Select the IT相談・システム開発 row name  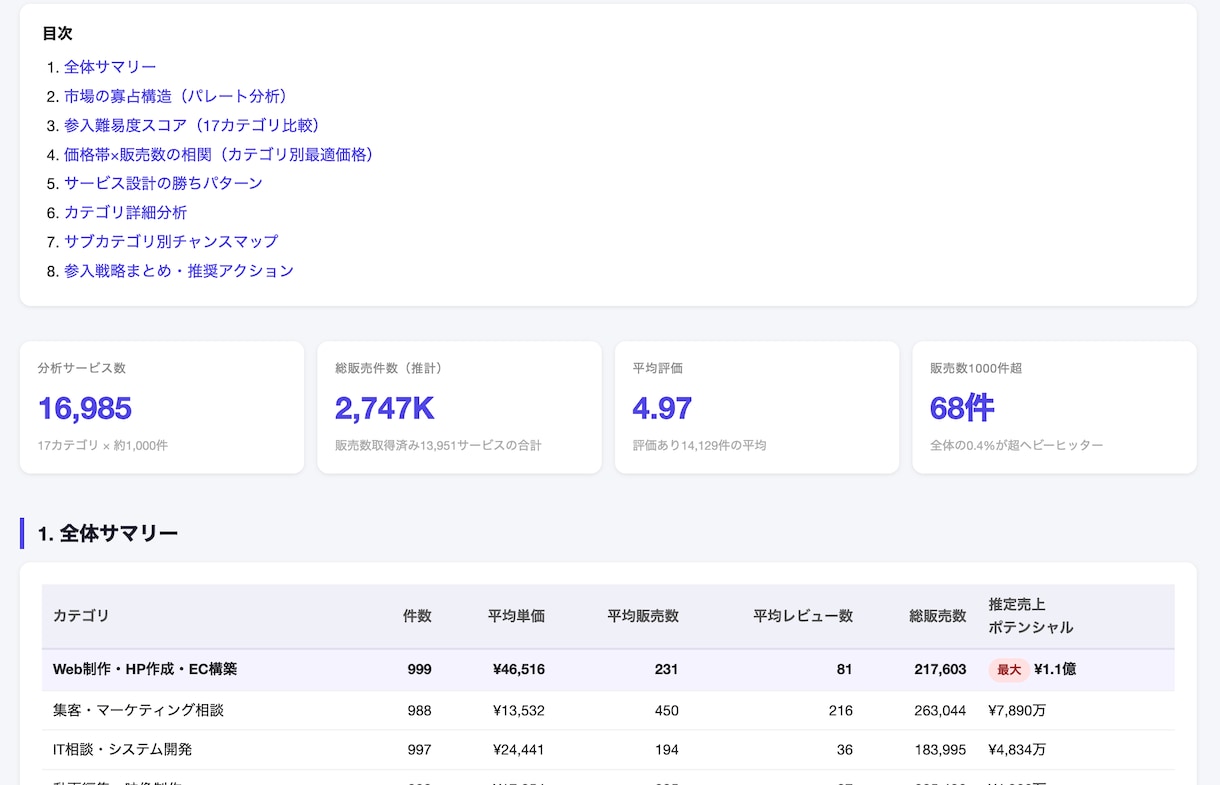coord(122,750)
